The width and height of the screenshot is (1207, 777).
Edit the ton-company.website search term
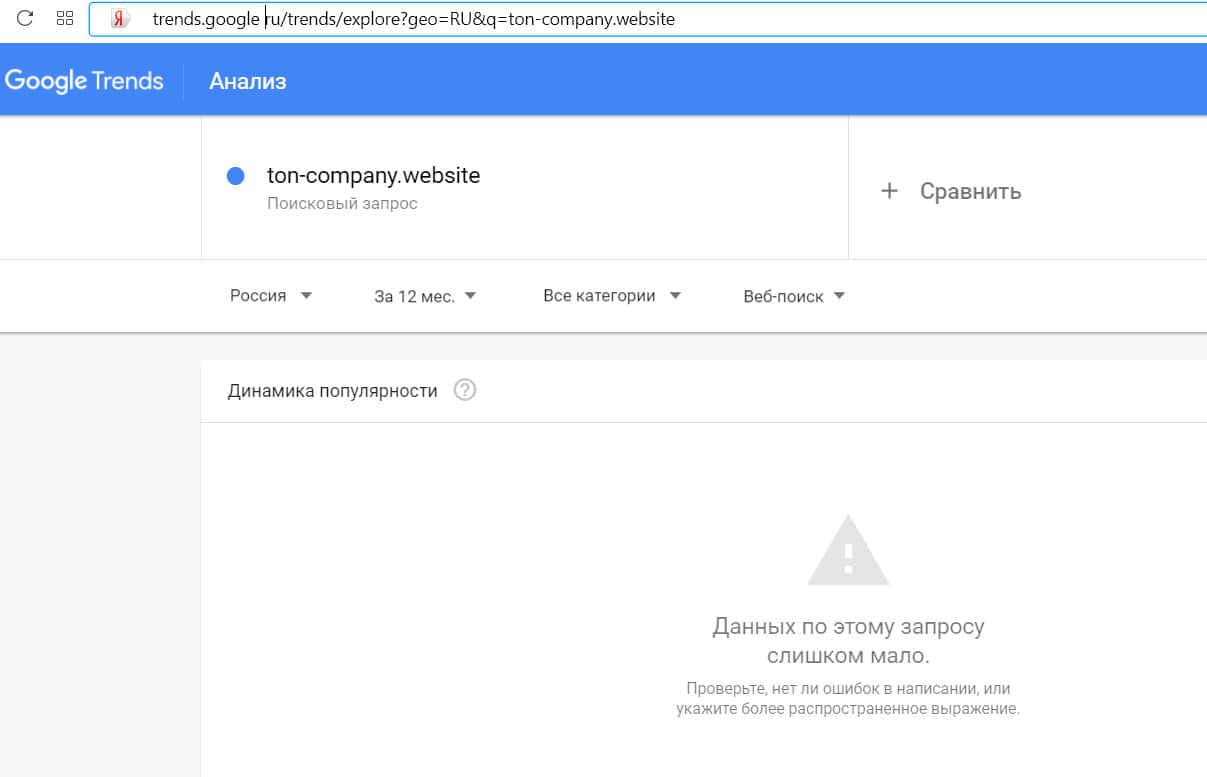(x=373, y=176)
